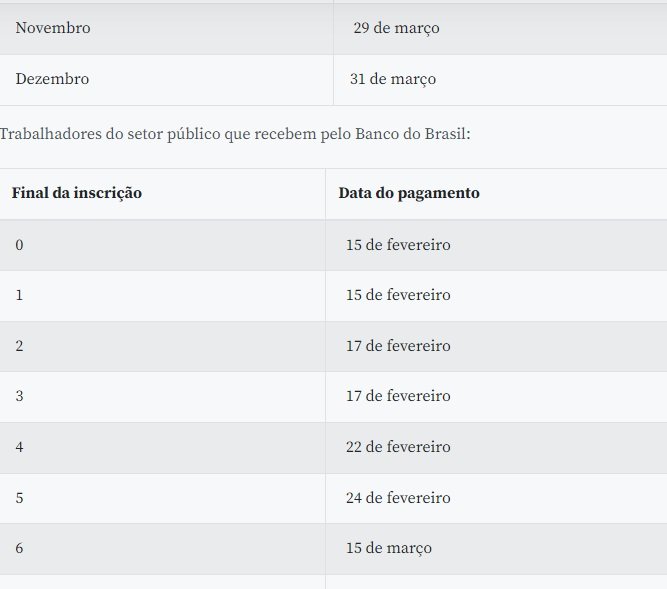Select the inscrição number 1 cell
The image size is (667, 589).
coord(20,295)
